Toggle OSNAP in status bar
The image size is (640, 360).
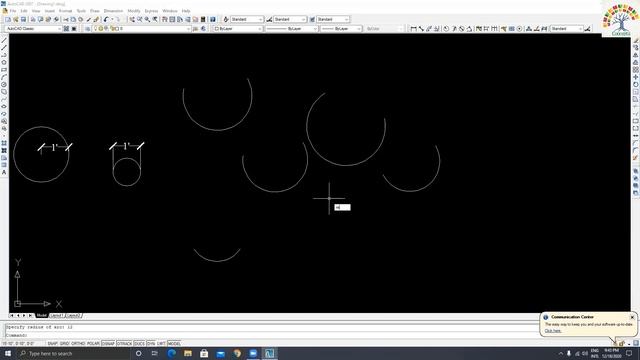(108, 344)
